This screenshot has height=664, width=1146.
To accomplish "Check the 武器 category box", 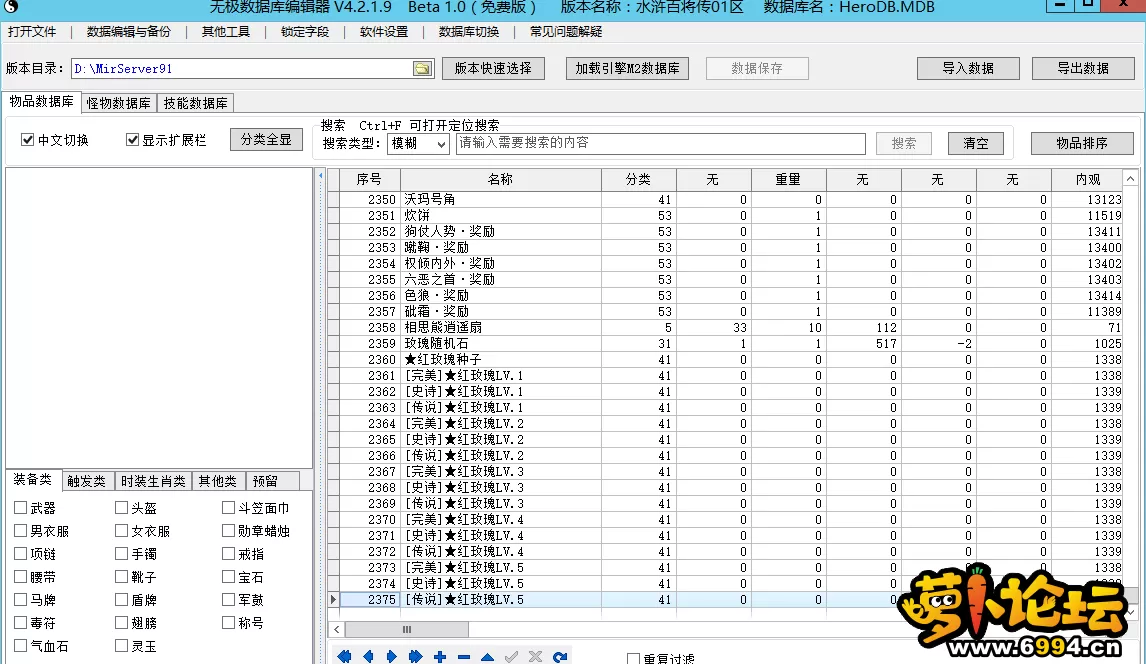I will [20, 507].
